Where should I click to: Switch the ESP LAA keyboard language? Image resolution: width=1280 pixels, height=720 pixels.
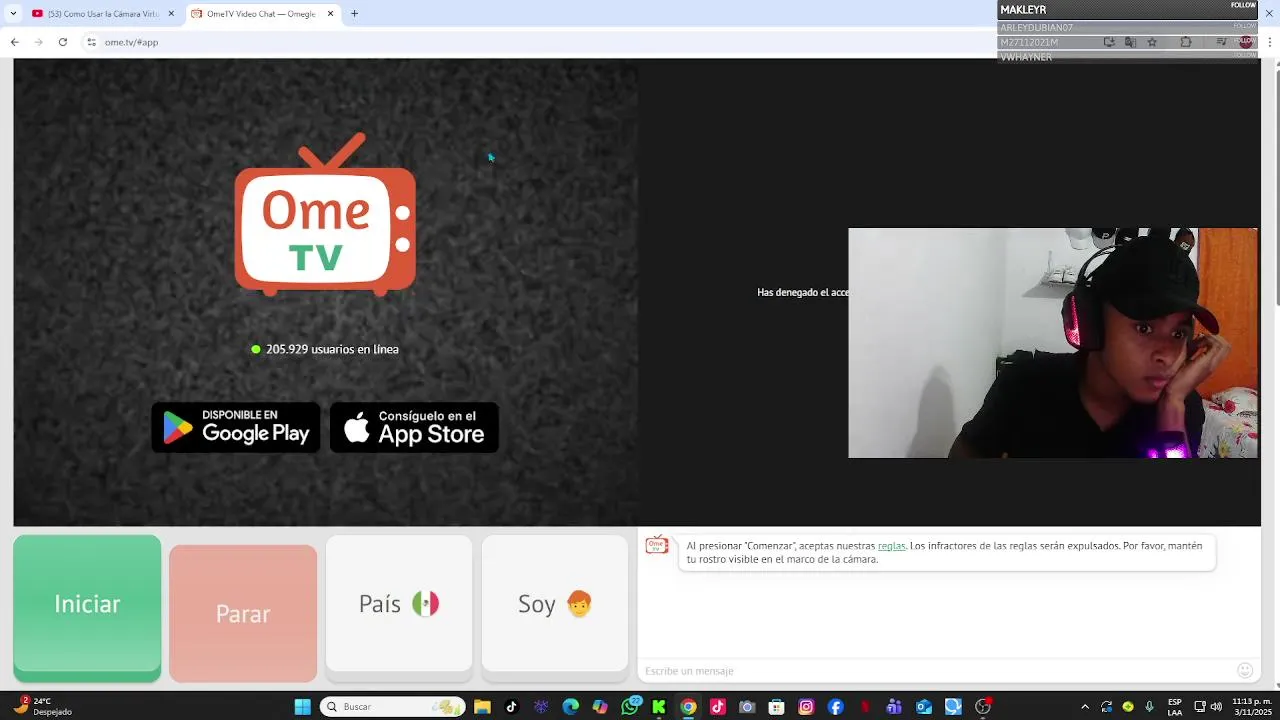(x=1175, y=707)
